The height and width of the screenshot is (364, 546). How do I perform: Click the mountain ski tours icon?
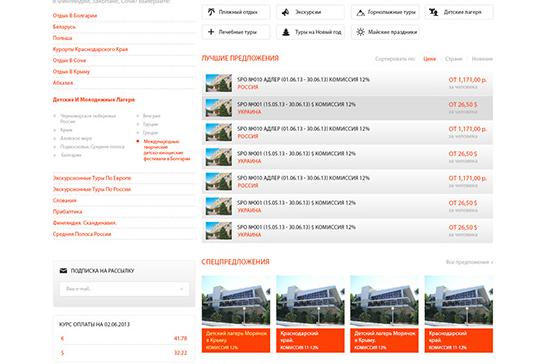360,13
